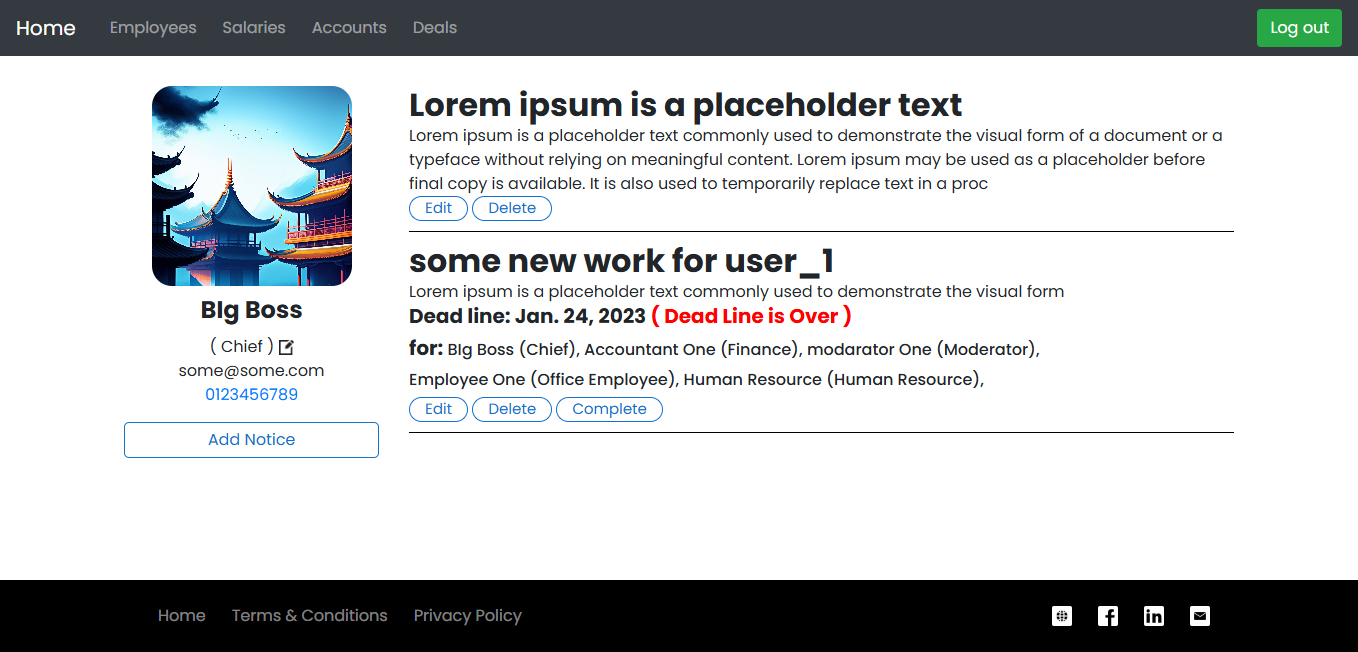Open the LinkedIn icon in footer
1358x652 pixels.
pyautogui.click(x=1154, y=616)
